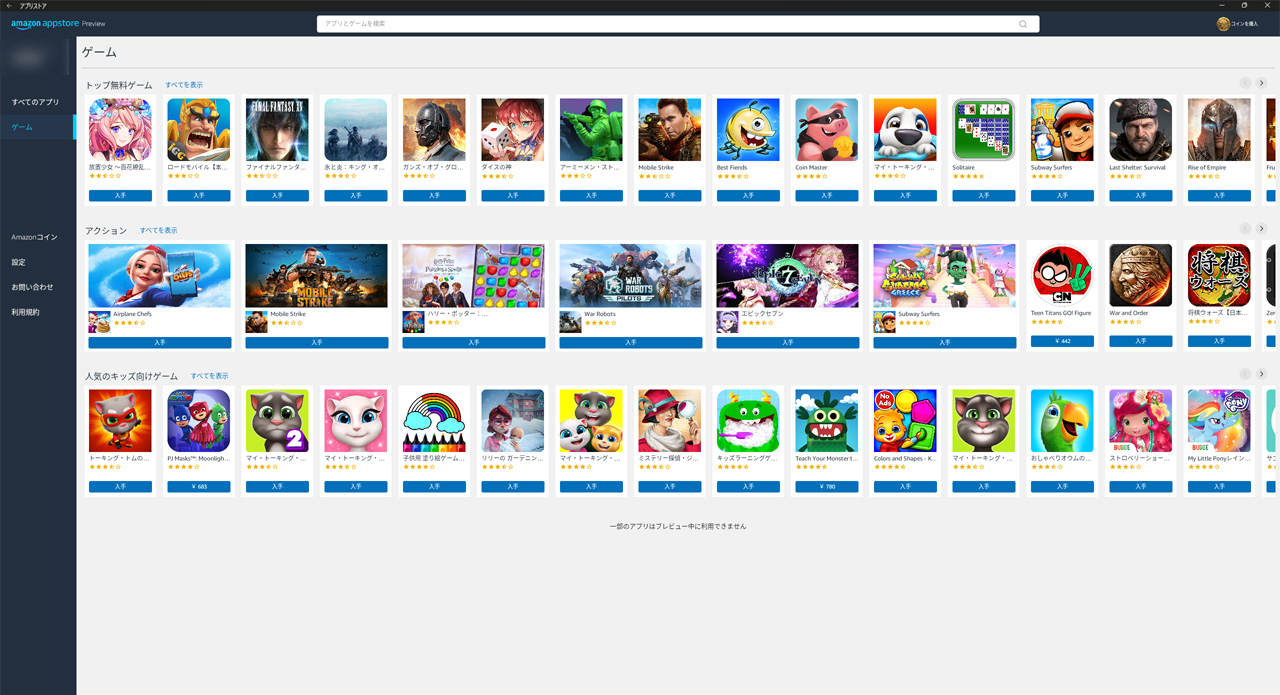
Task: Open the エピックセブン banner image
Action: pos(788,275)
